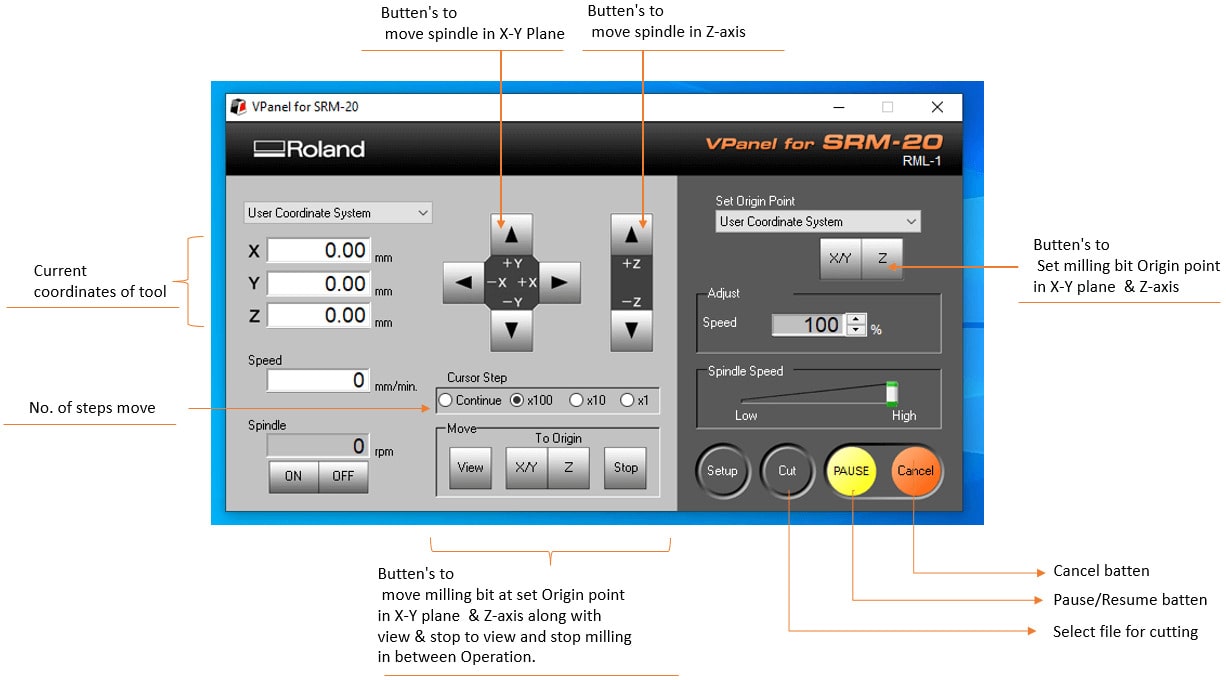Click Stop button in Move group
The height and width of the screenshot is (680, 1226).
(626, 467)
